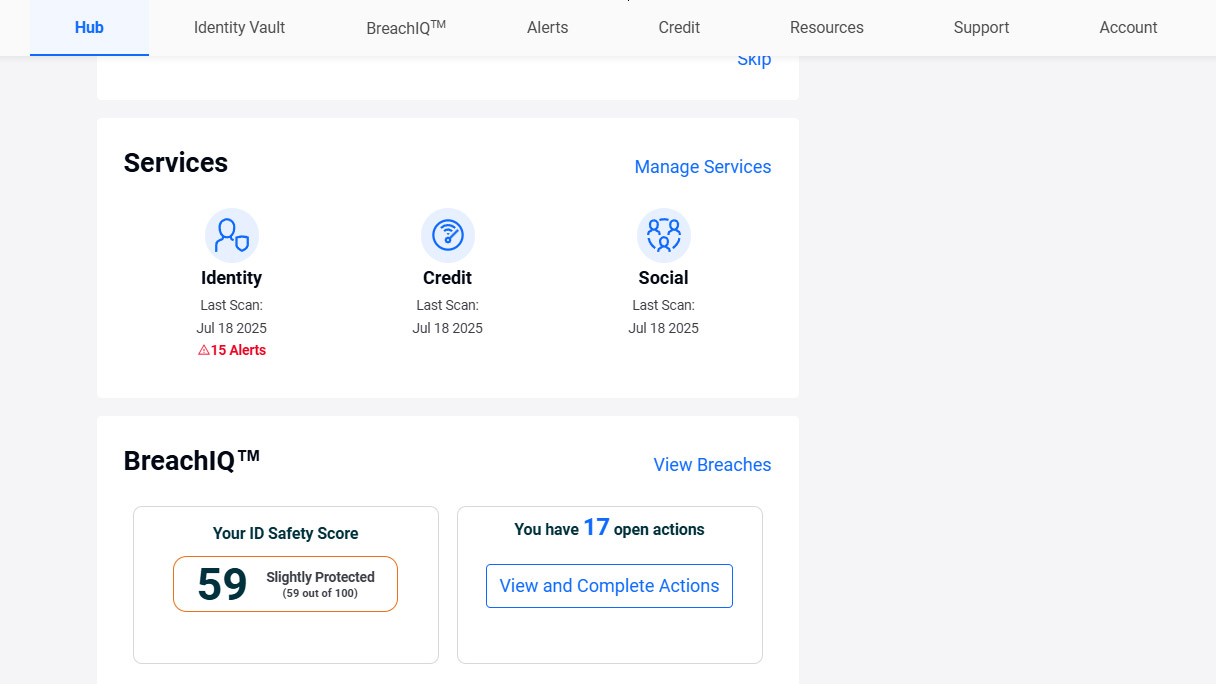The height and width of the screenshot is (684, 1216).
Task: Open the BreachIQ navigation tab
Action: (x=406, y=28)
